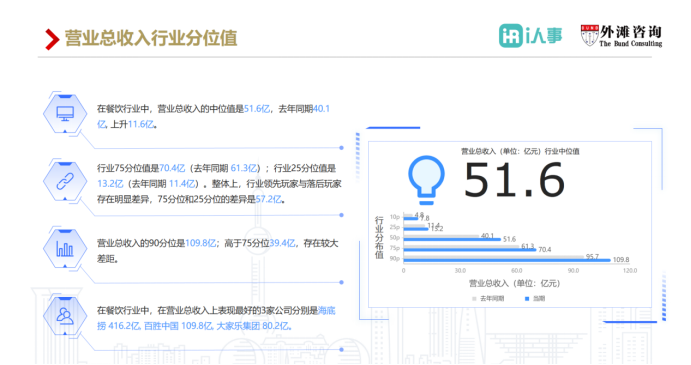This screenshot has height=365, width=691.
Task: Click the 50p blue bar labeled 51.6
Action: [452, 239]
